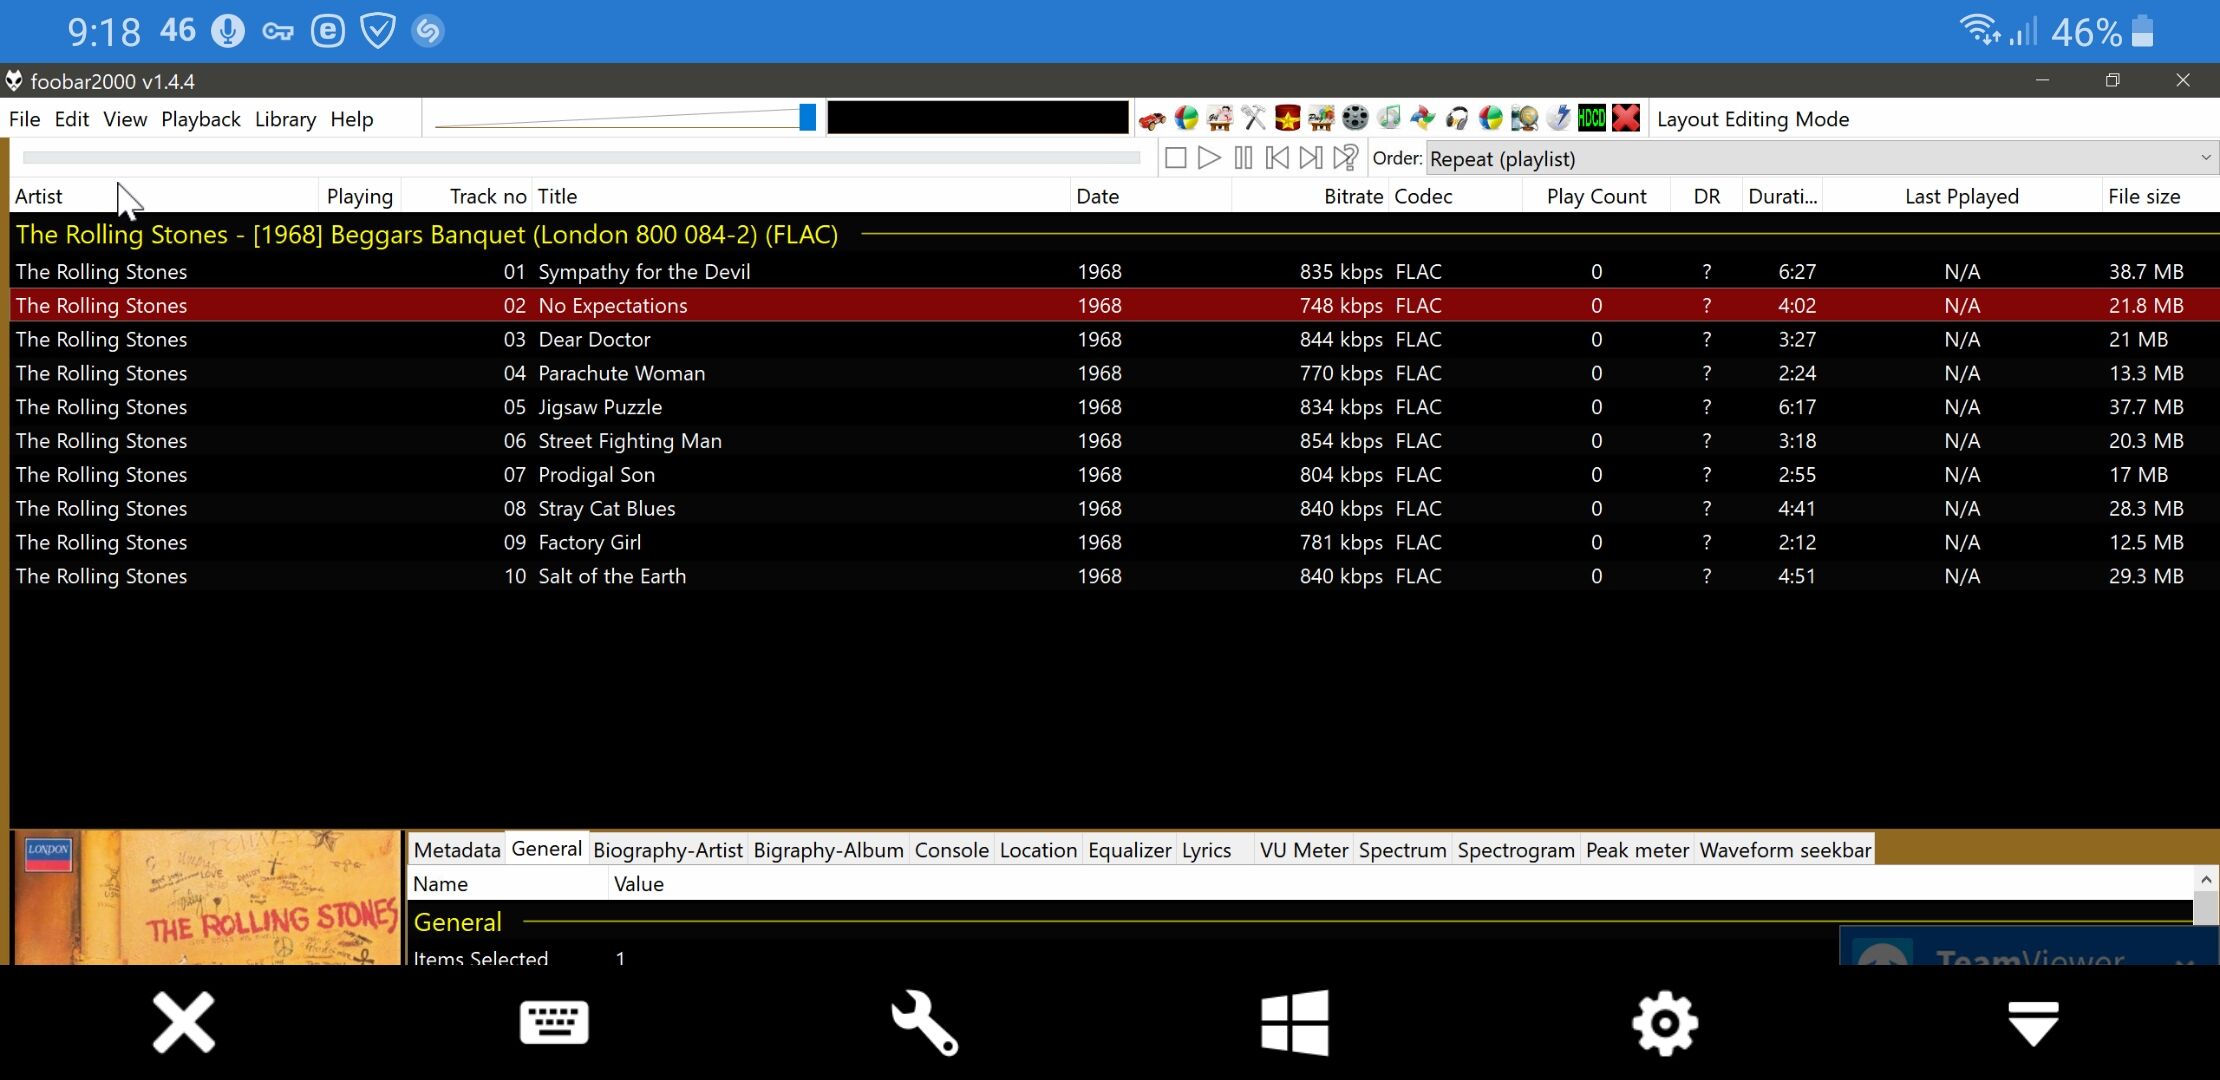This screenshot has height=1080, width=2220.
Task: Tap the gear settings icon in bottom bar
Action: coord(1665,1022)
